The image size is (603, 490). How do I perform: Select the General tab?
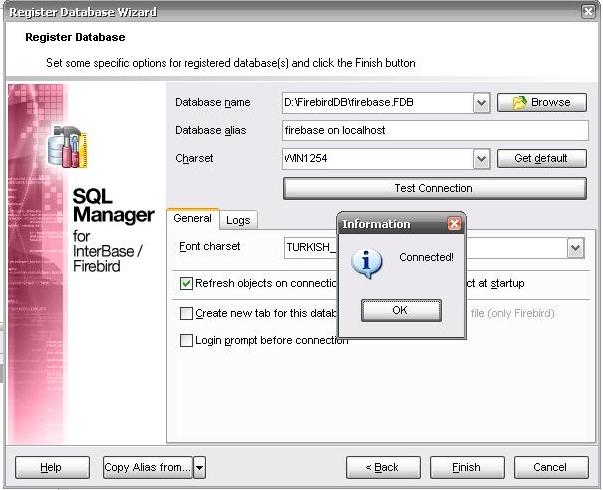pos(192,218)
